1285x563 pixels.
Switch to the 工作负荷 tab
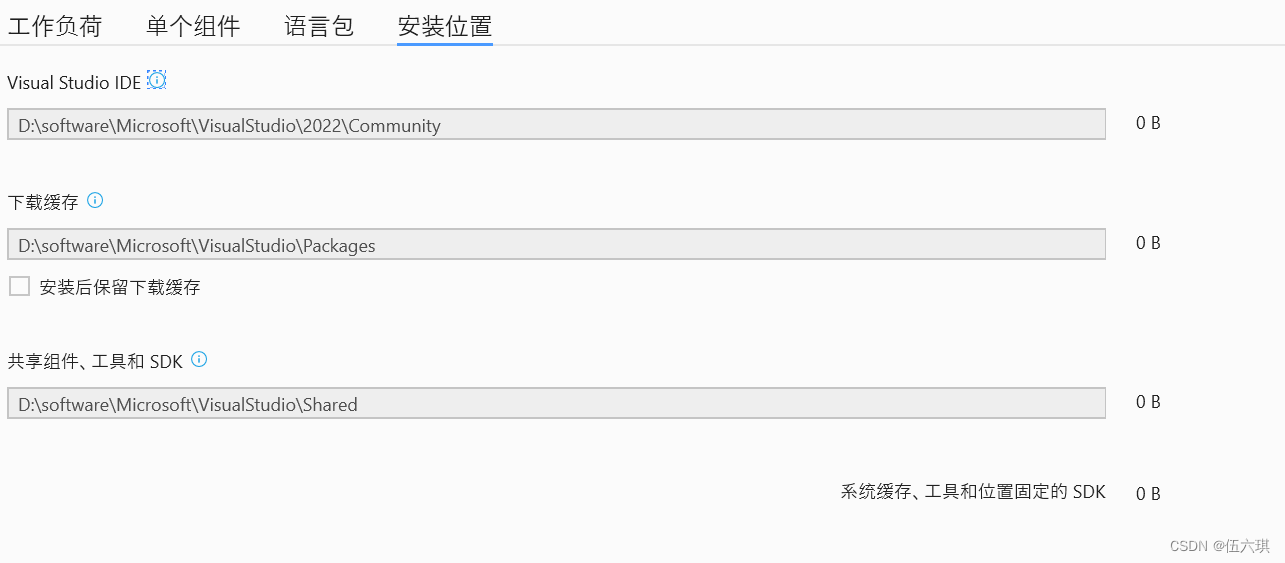coord(55,26)
